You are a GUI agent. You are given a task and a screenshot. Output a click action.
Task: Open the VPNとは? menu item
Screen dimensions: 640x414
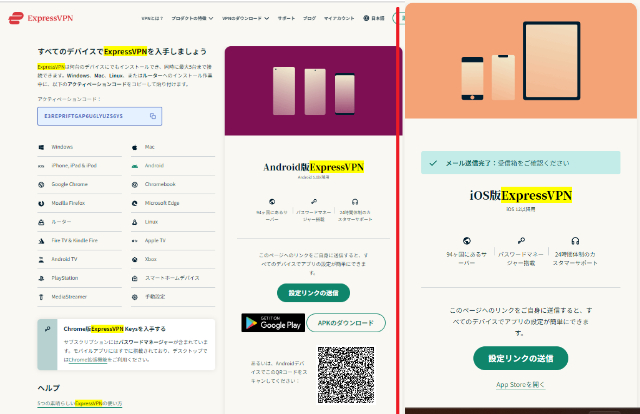pos(152,18)
